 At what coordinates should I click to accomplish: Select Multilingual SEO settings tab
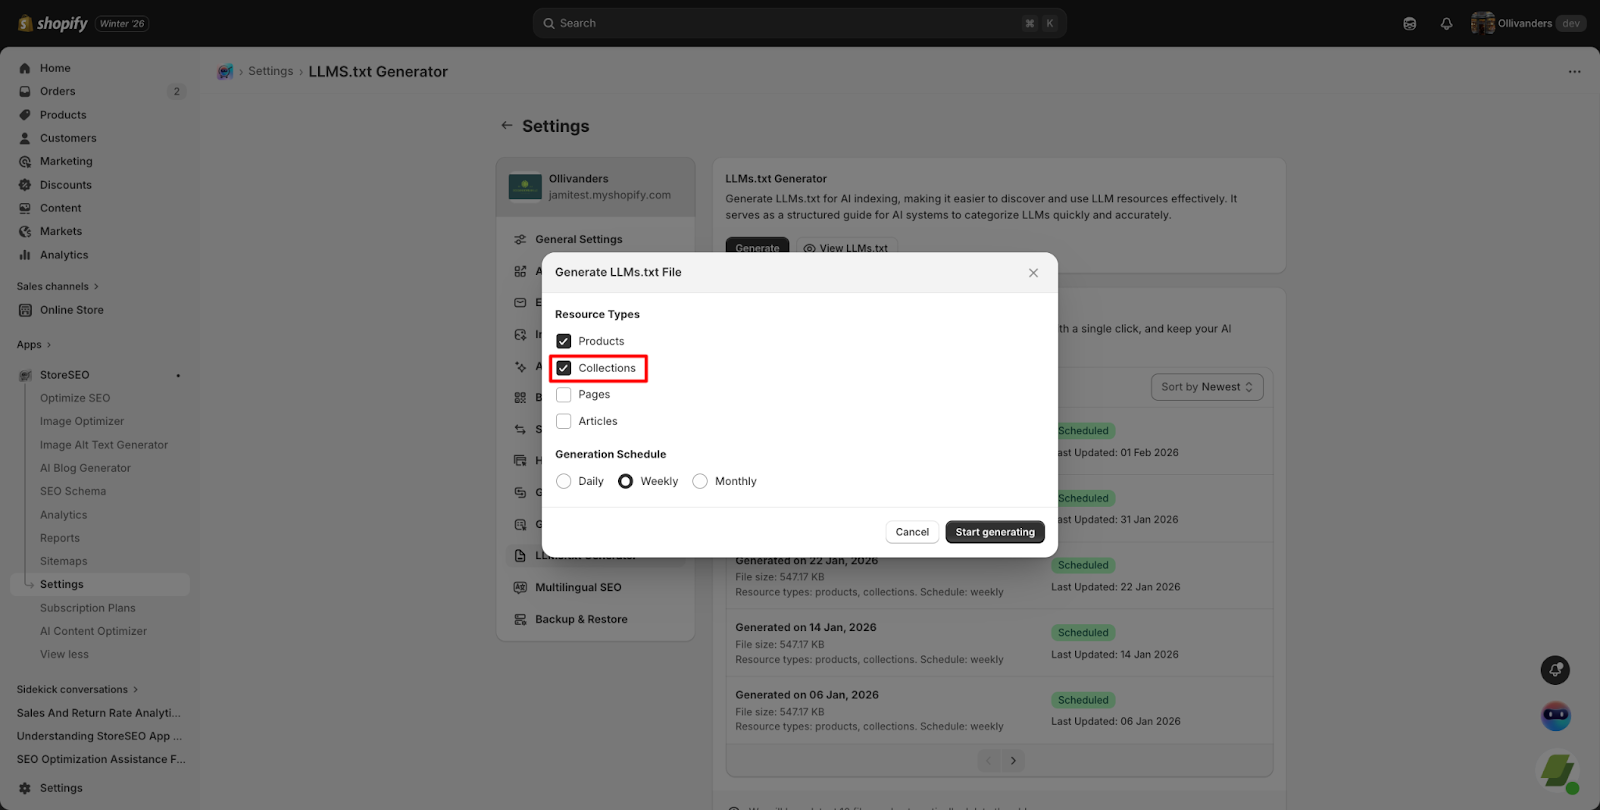coord(596,588)
